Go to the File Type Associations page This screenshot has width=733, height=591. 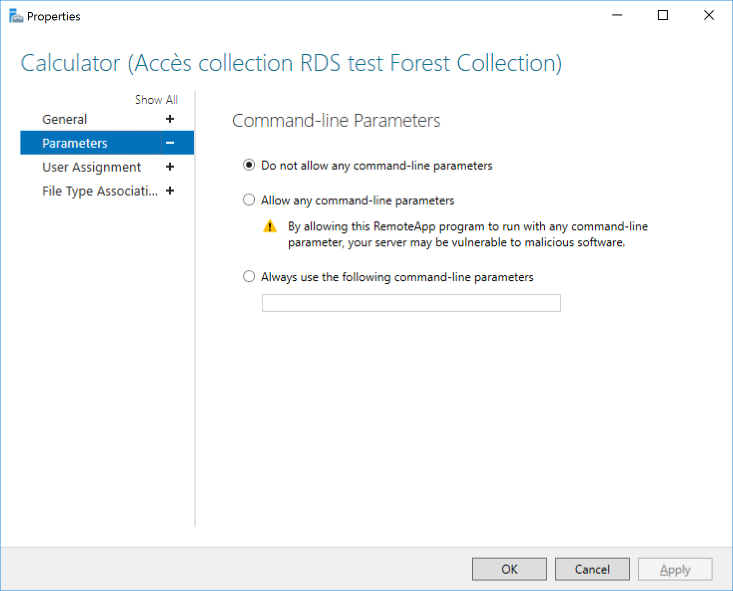click(99, 191)
